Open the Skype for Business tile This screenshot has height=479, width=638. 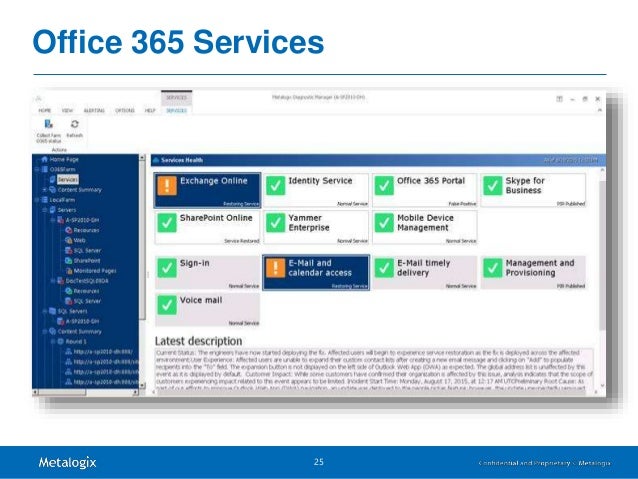(x=533, y=190)
